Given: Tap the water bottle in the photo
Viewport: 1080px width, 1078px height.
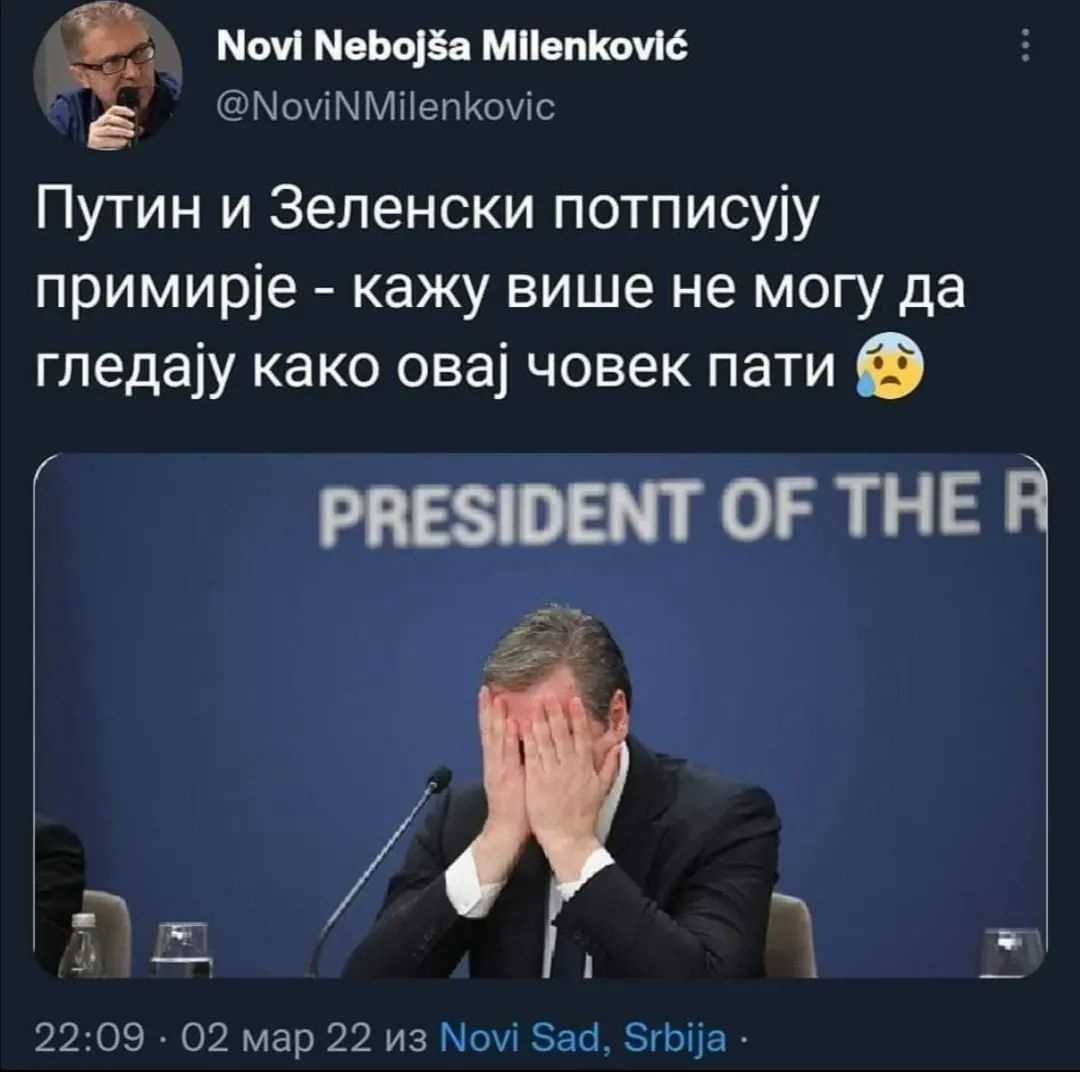Looking at the screenshot, I should 84,944.
